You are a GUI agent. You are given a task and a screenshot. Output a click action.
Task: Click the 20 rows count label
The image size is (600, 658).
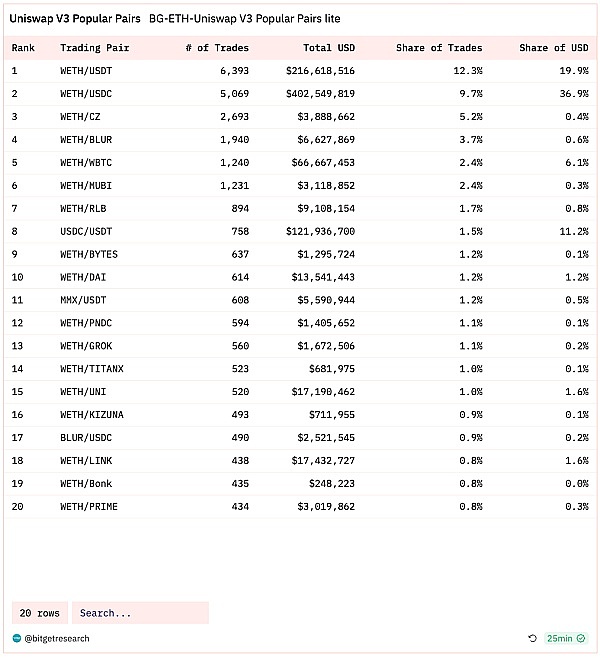(x=40, y=613)
